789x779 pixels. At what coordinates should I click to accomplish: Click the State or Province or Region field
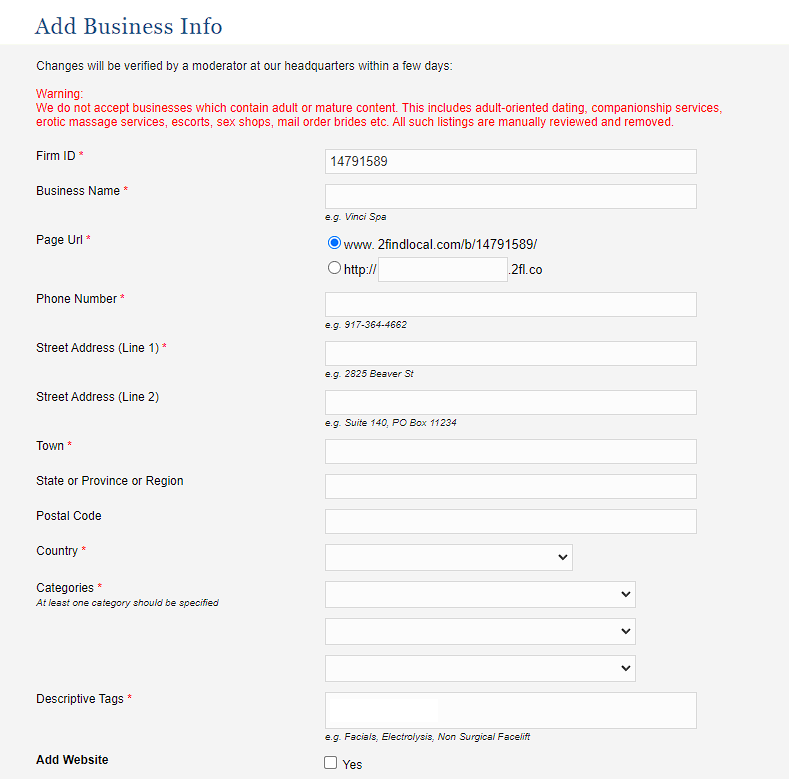pyautogui.click(x=511, y=486)
